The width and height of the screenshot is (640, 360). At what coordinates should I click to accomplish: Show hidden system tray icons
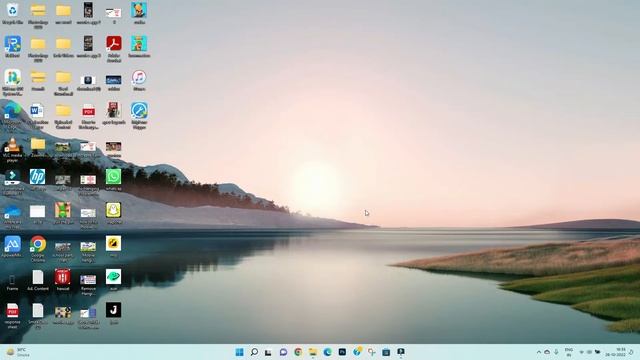pyautogui.click(x=539, y=352)
